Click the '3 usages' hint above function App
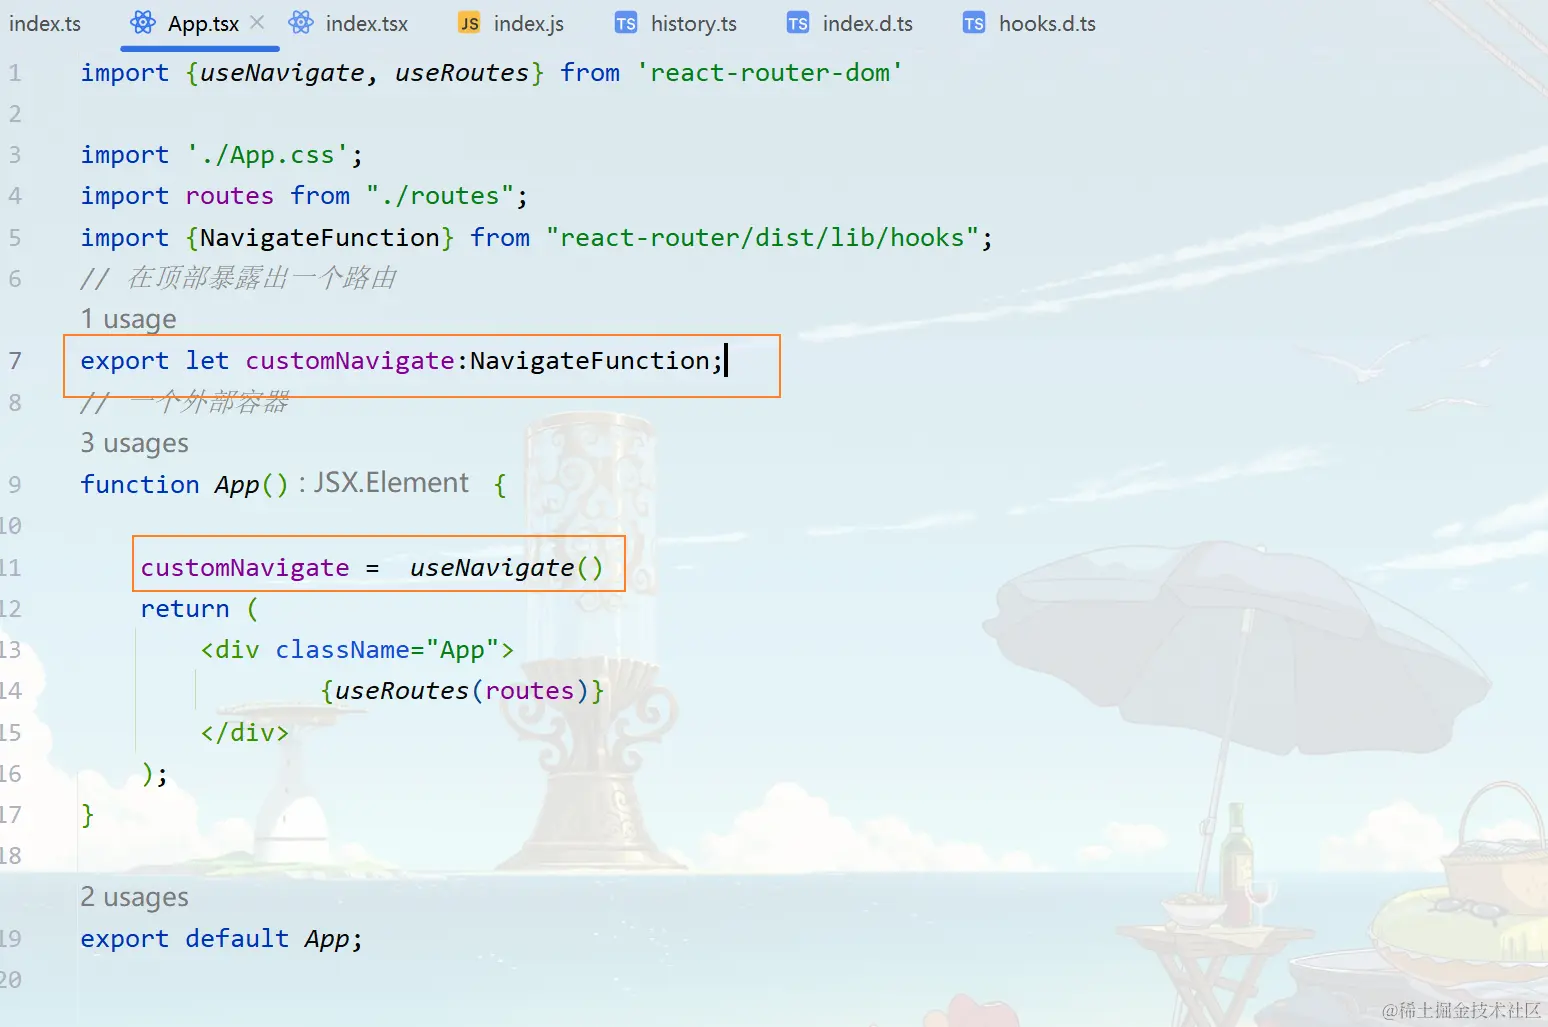Screen dimensions: 1548x1027 tap(134, 442)
